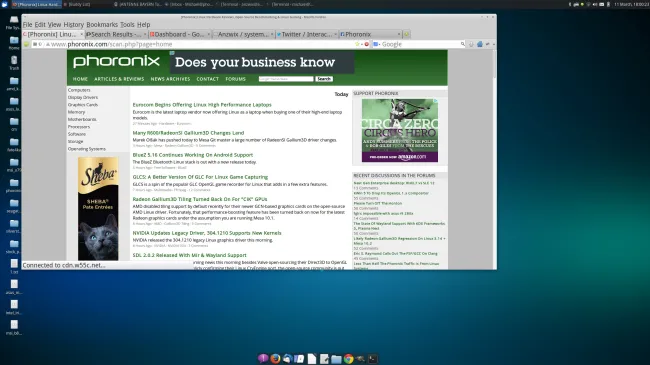Open ARTICLES & REVIEWS in site navigation
650x365 pixels.
(119, 79)
